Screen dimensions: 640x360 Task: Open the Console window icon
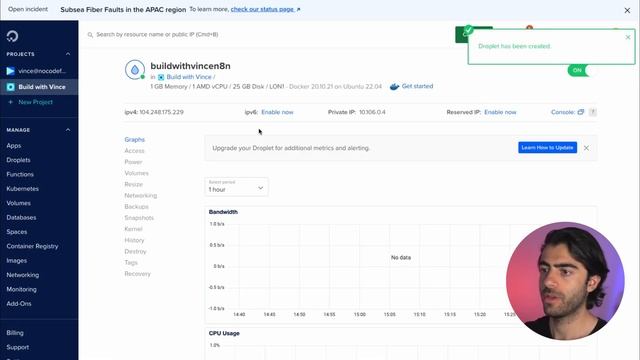tap(580, 112)
